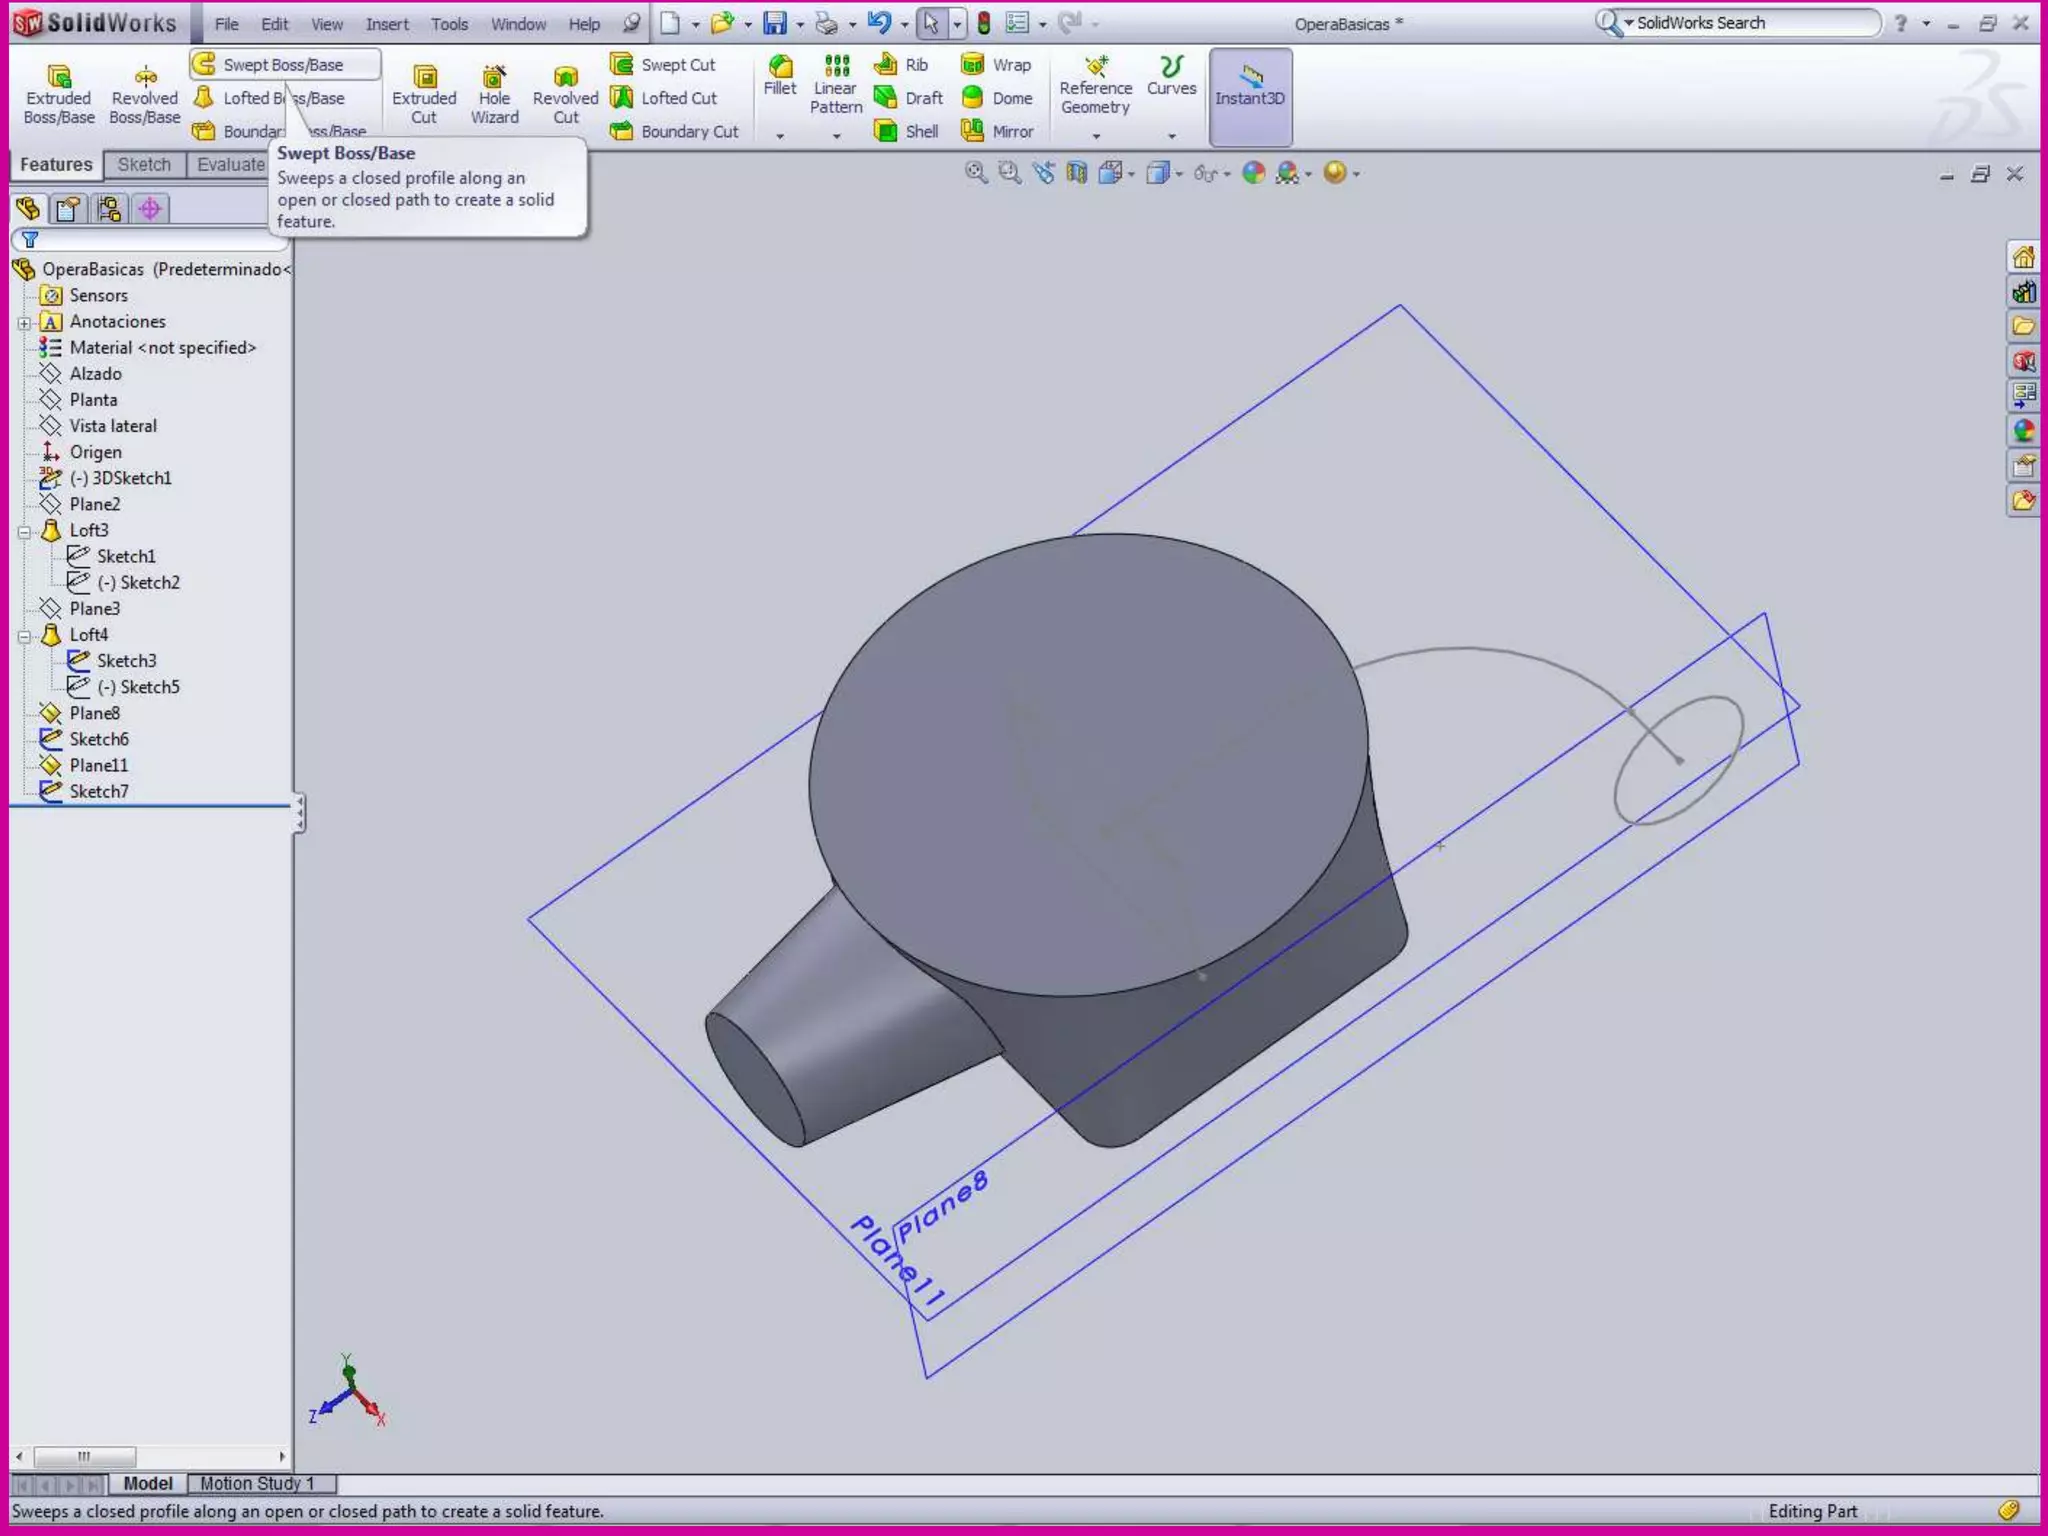2048x1536 pixels.
Task: Open the Curves dropdown arrow
Action: point(1171,135)
